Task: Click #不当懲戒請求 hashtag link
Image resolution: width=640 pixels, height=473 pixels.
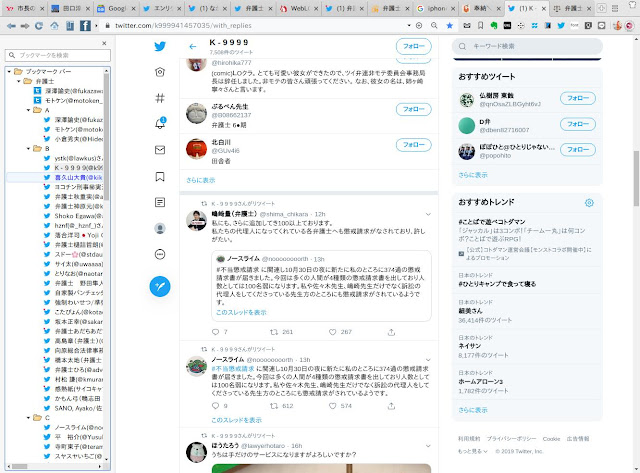Action: pos(233,369)
